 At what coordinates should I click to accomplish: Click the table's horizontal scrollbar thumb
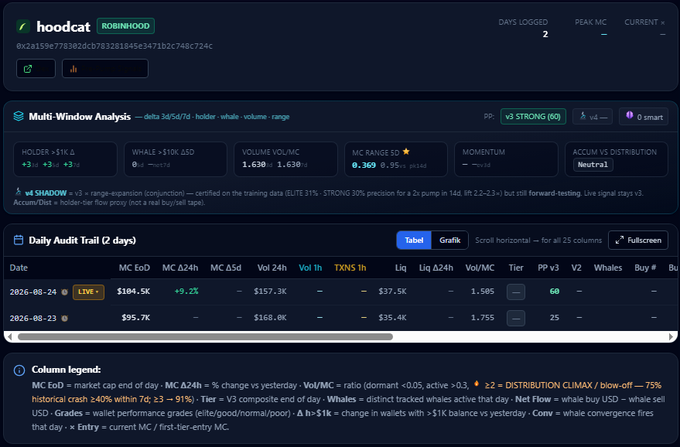(205, 337)
